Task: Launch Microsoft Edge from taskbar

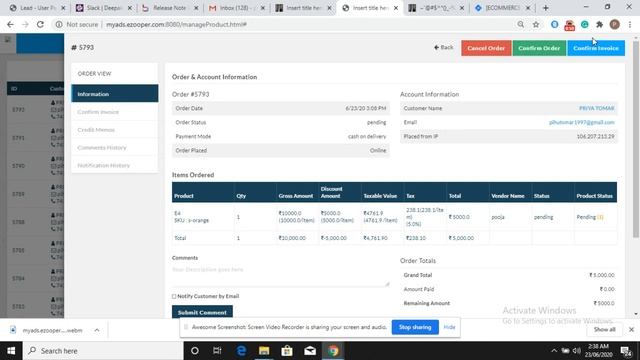Action: click(x=241, y=351)
